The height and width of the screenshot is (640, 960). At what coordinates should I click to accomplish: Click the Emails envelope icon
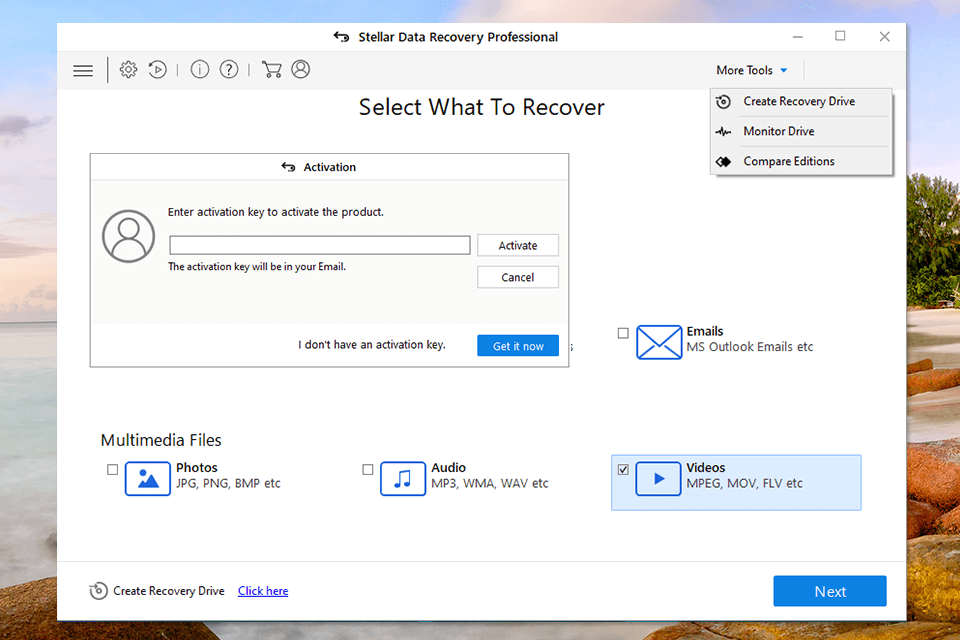tap(658, 342)
